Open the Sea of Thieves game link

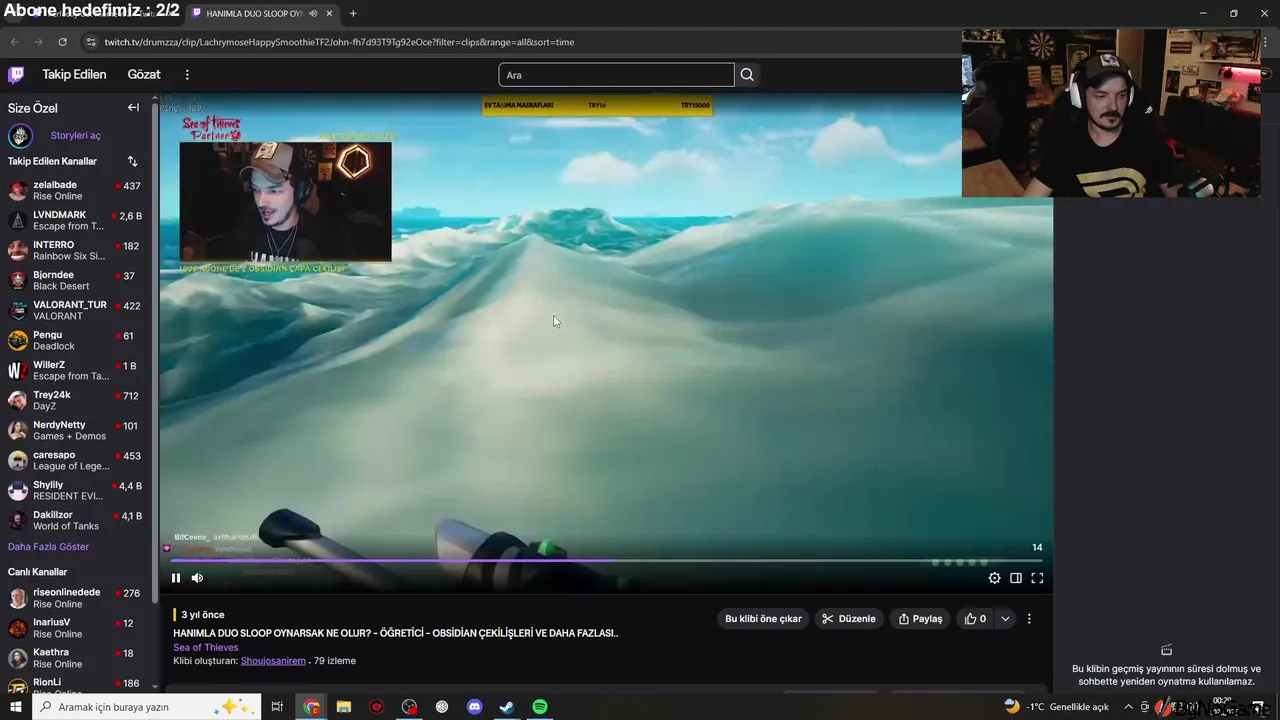click(x=206, y=647)
